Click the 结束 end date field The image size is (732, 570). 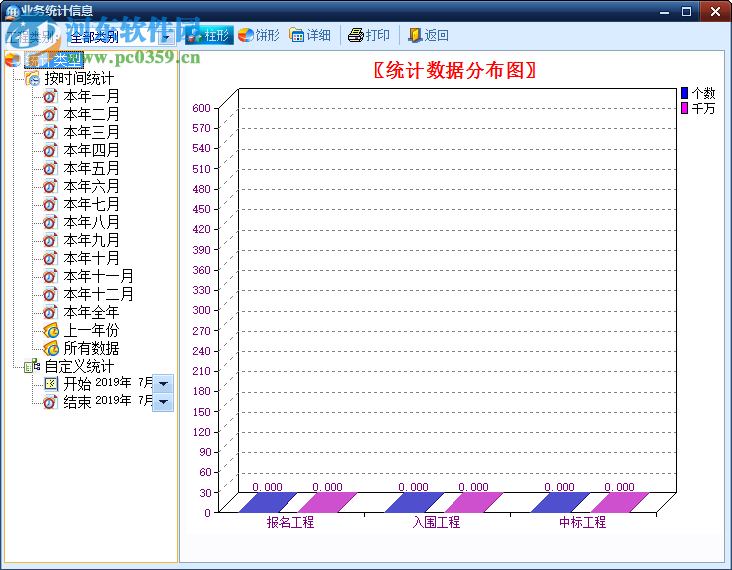click(124, 401)
